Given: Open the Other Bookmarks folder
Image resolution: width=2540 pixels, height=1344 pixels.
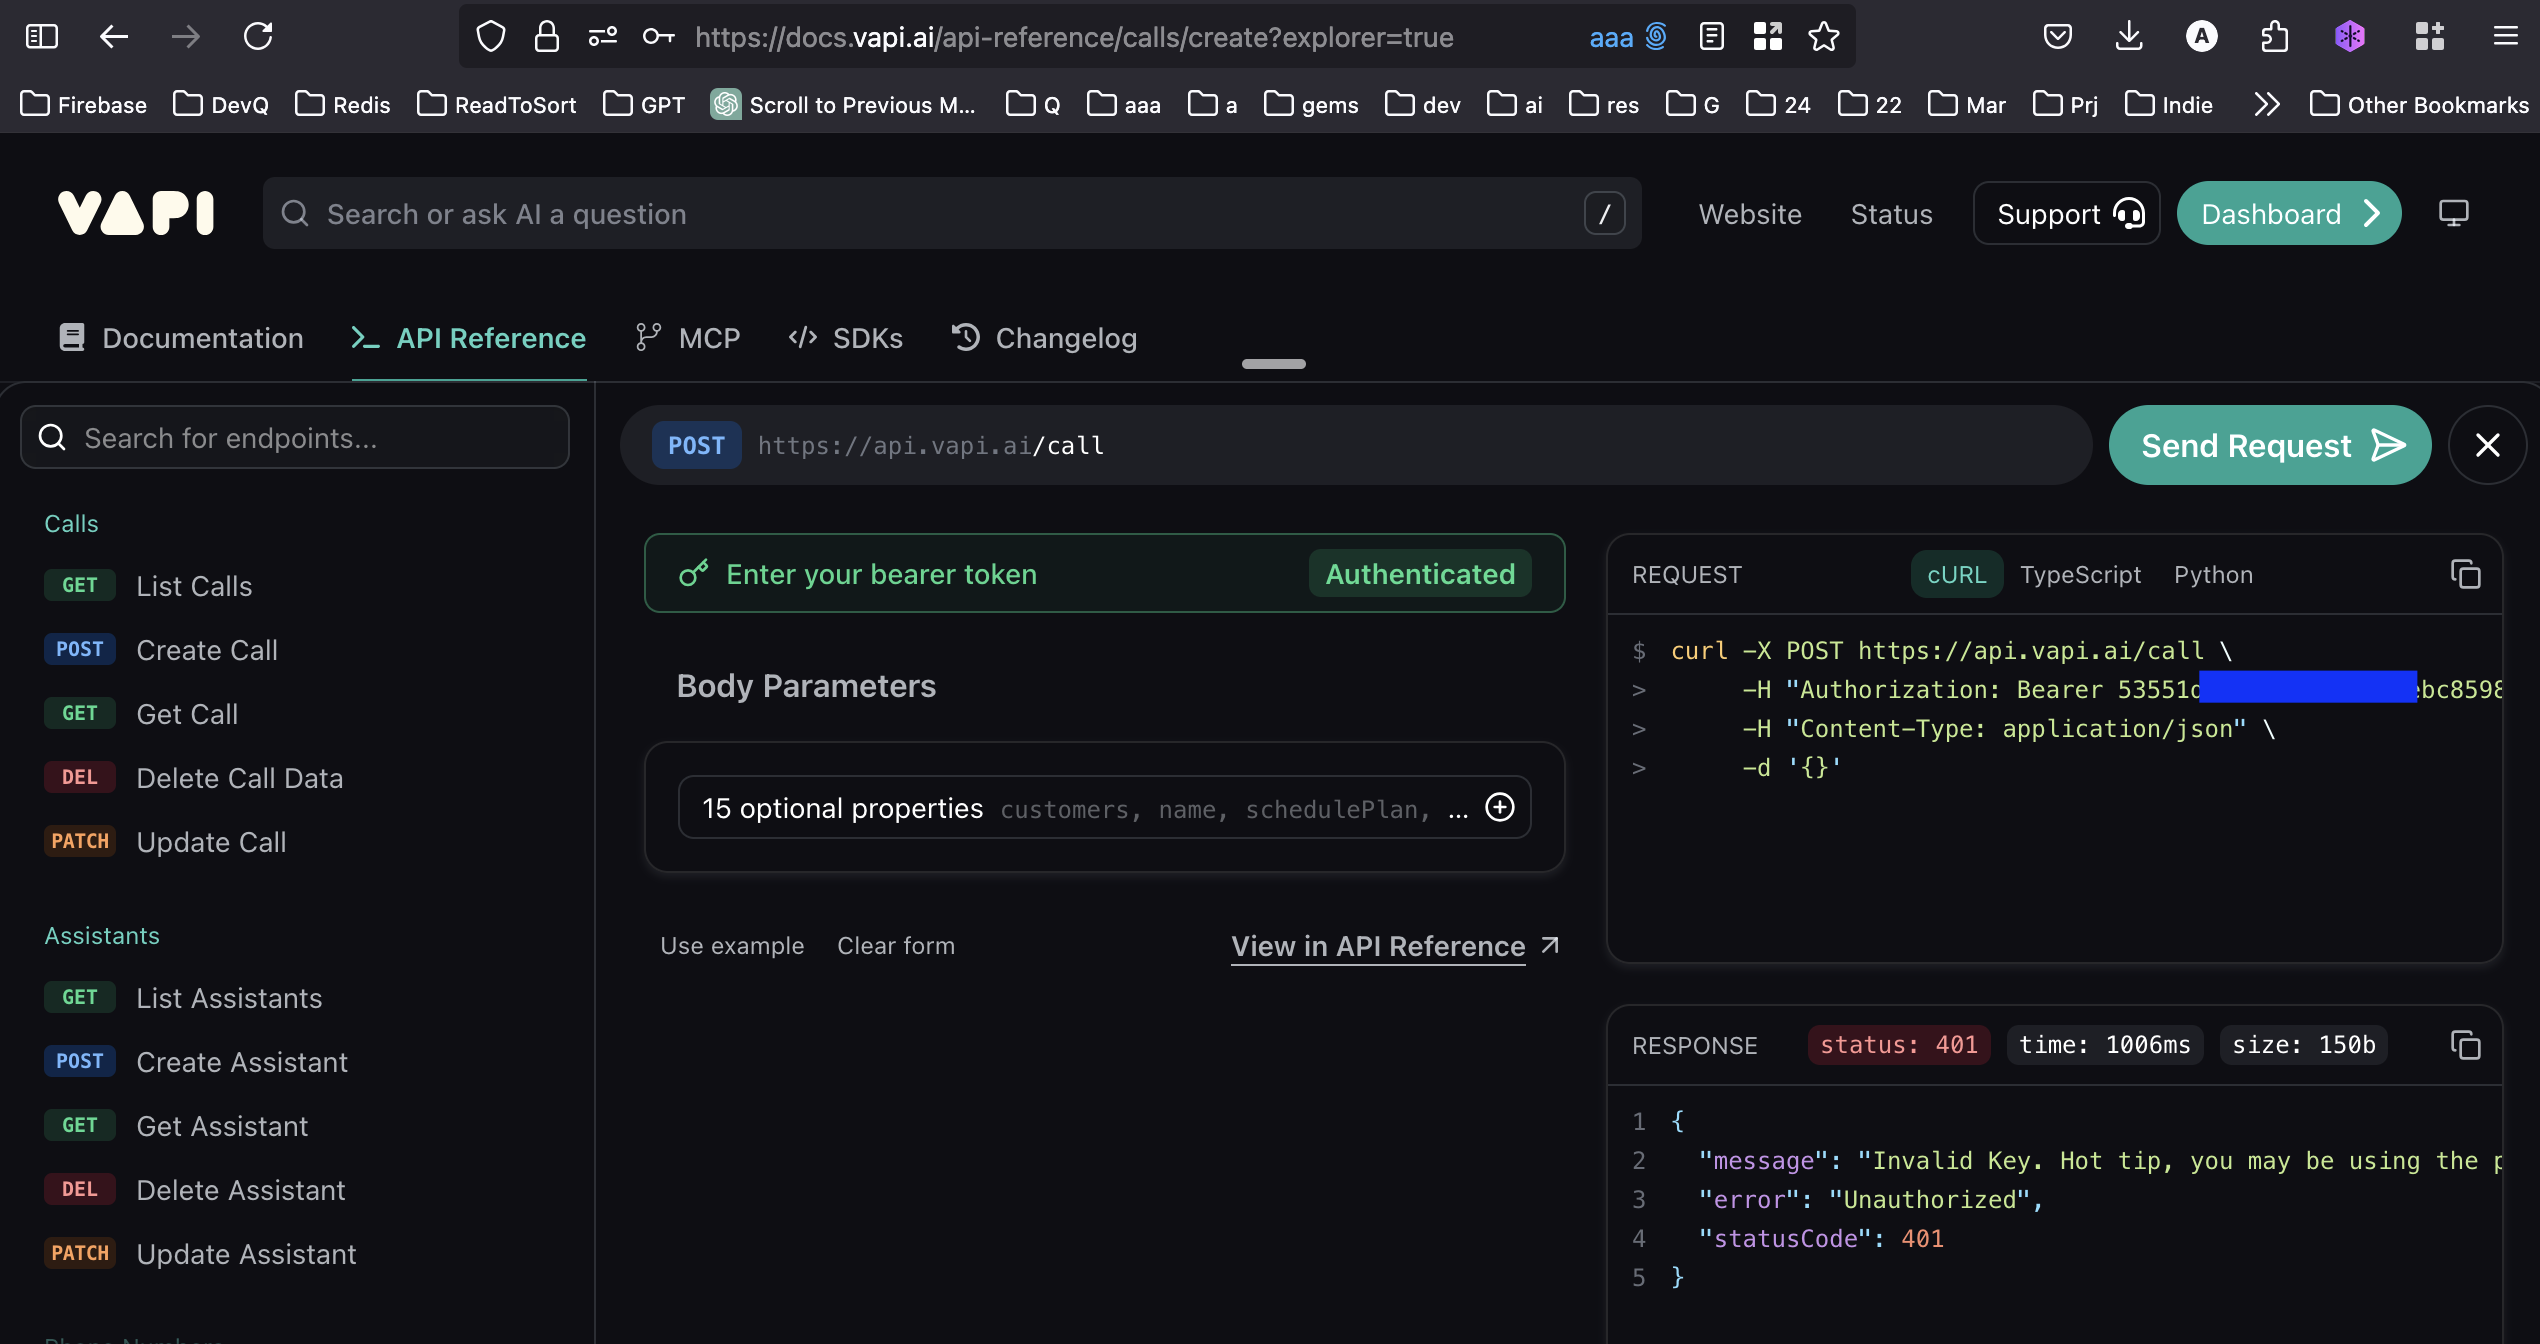Looking at the screenshot, I should pyautogui.click(x=2419, y=104).
